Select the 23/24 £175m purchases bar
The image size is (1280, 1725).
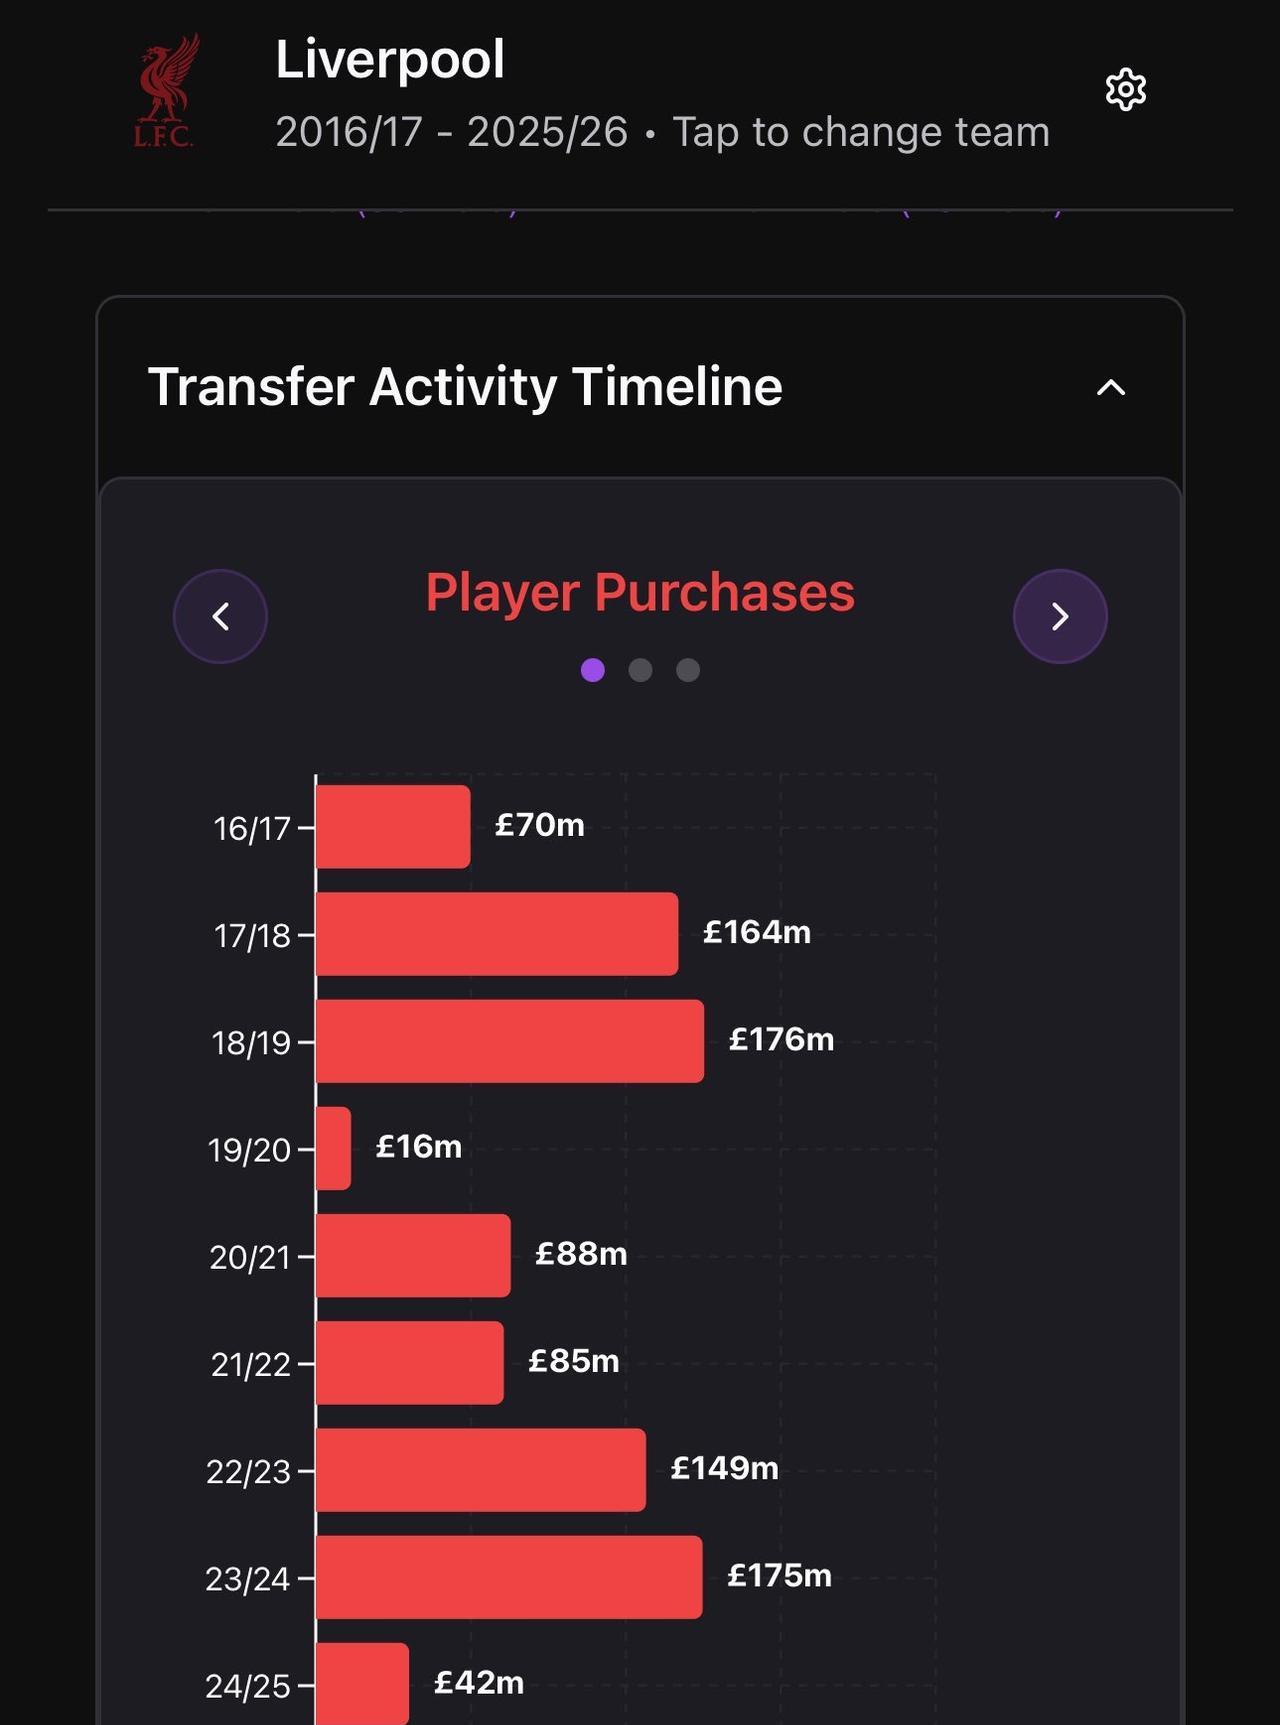509,1576
